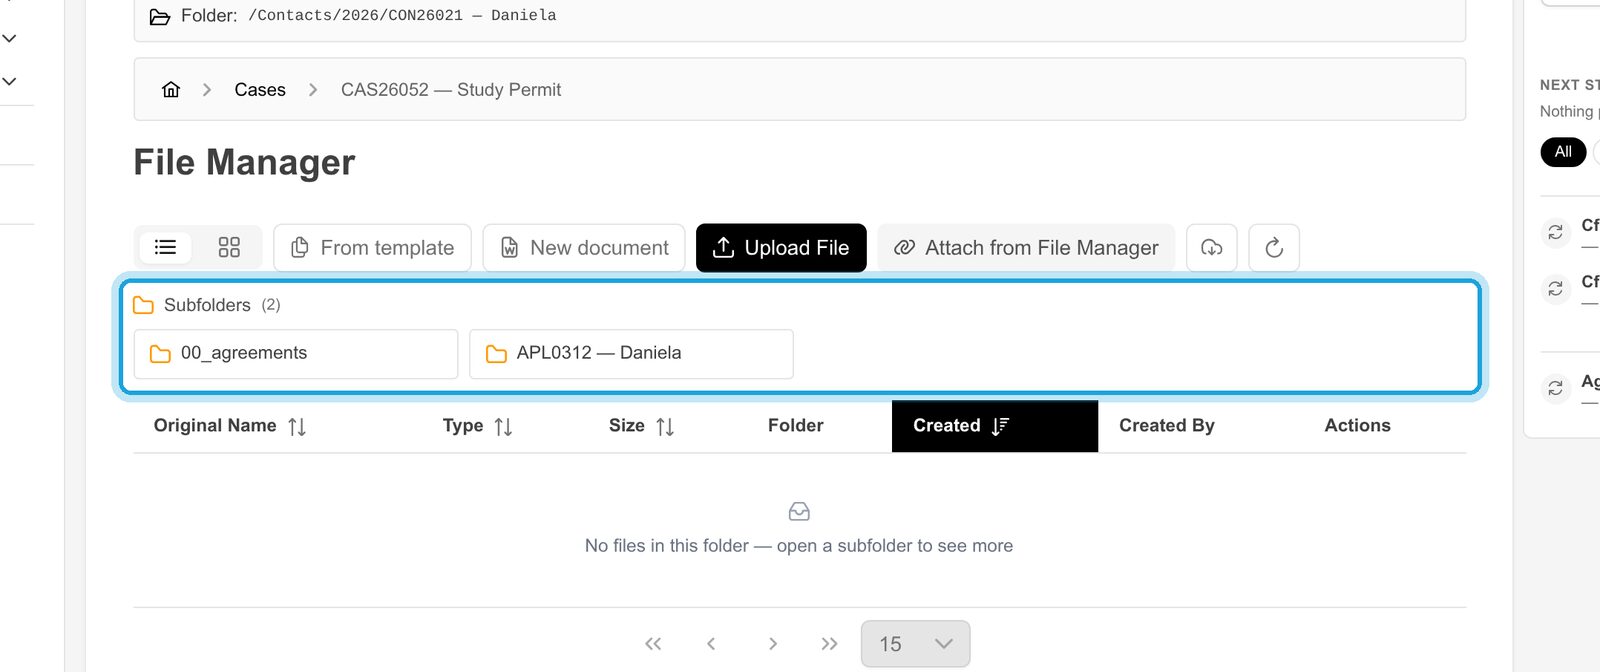The image size is (1600, 672).
Task: Open the APL0312 — Daniela subfolder
Action: coord(631,354)
